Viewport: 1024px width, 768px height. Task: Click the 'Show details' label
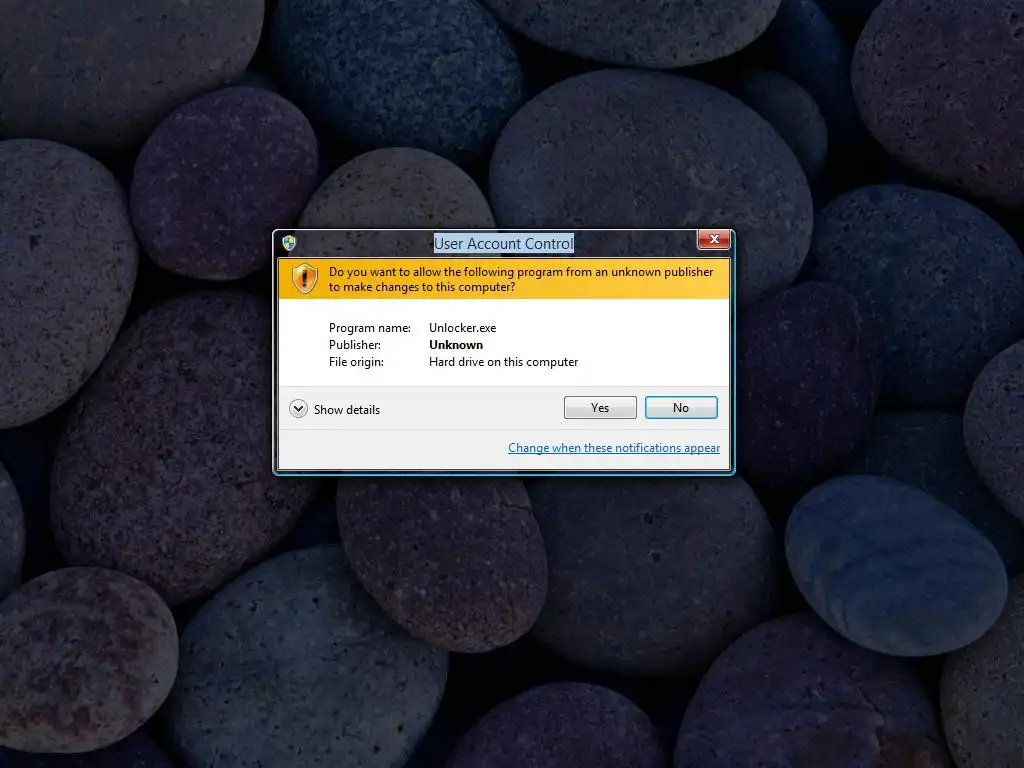click(347, 410)
